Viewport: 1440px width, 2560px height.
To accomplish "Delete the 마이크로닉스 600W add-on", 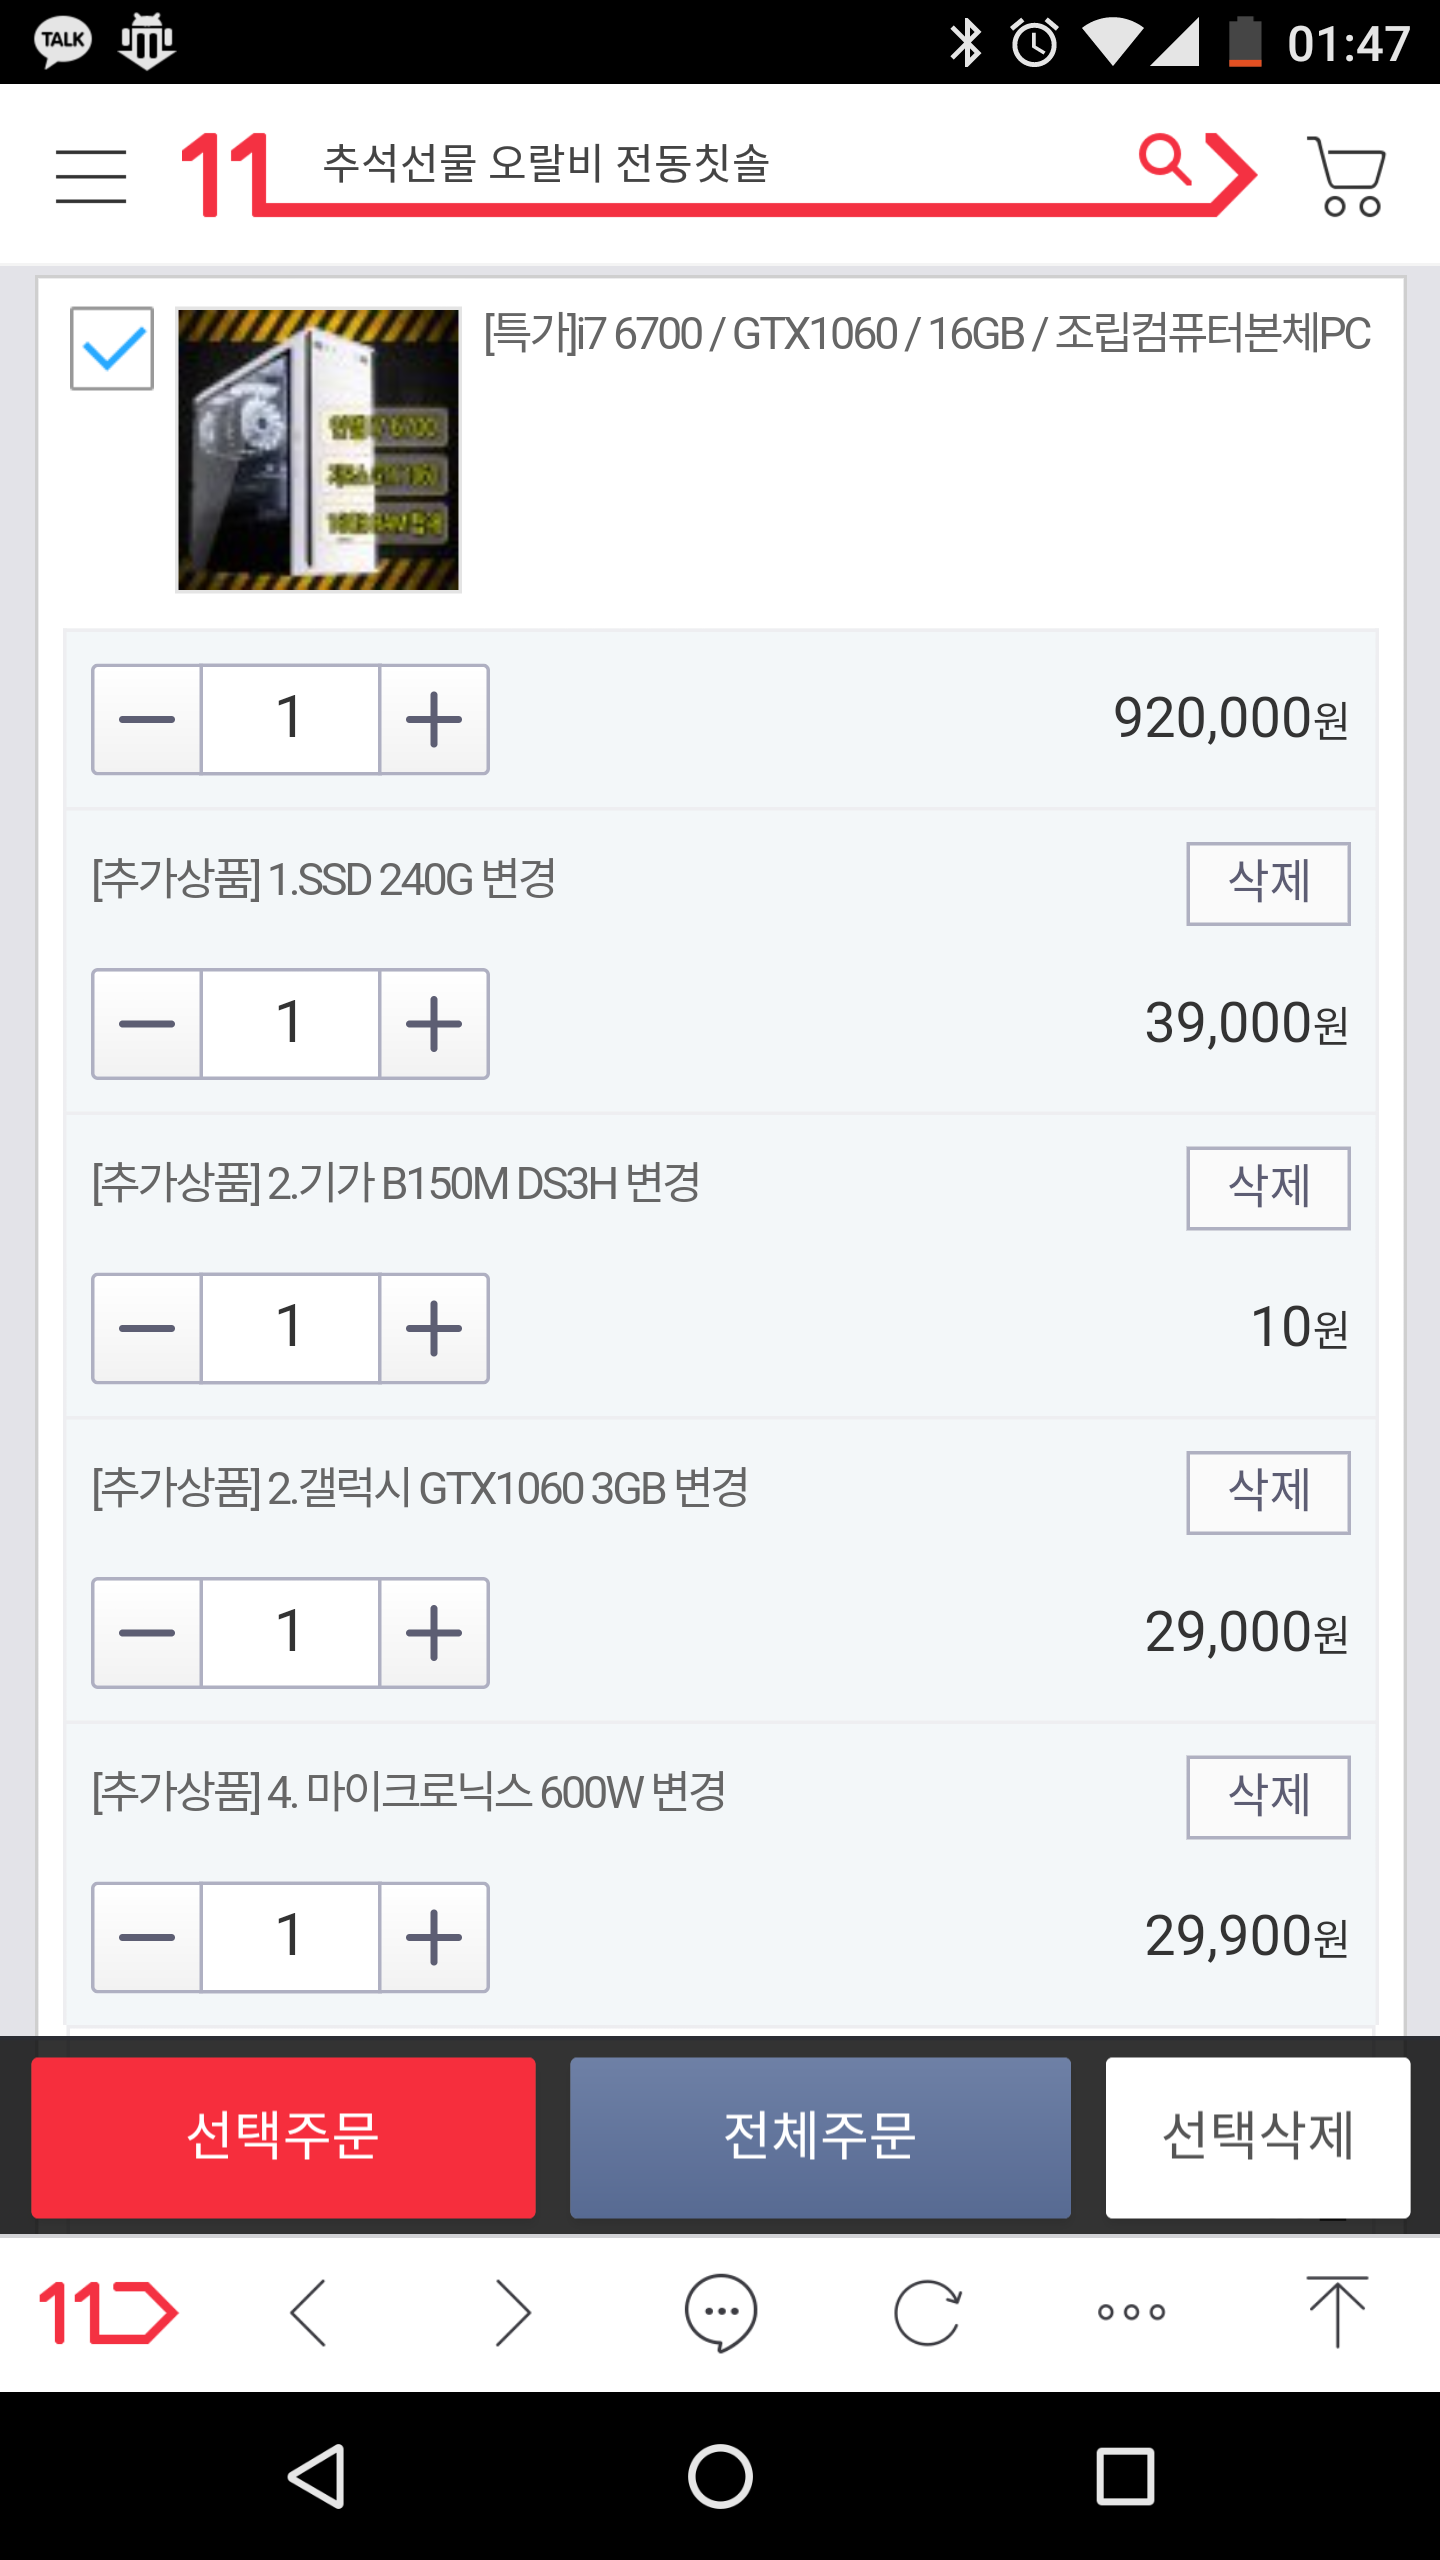I will tap(1268, 1797).
